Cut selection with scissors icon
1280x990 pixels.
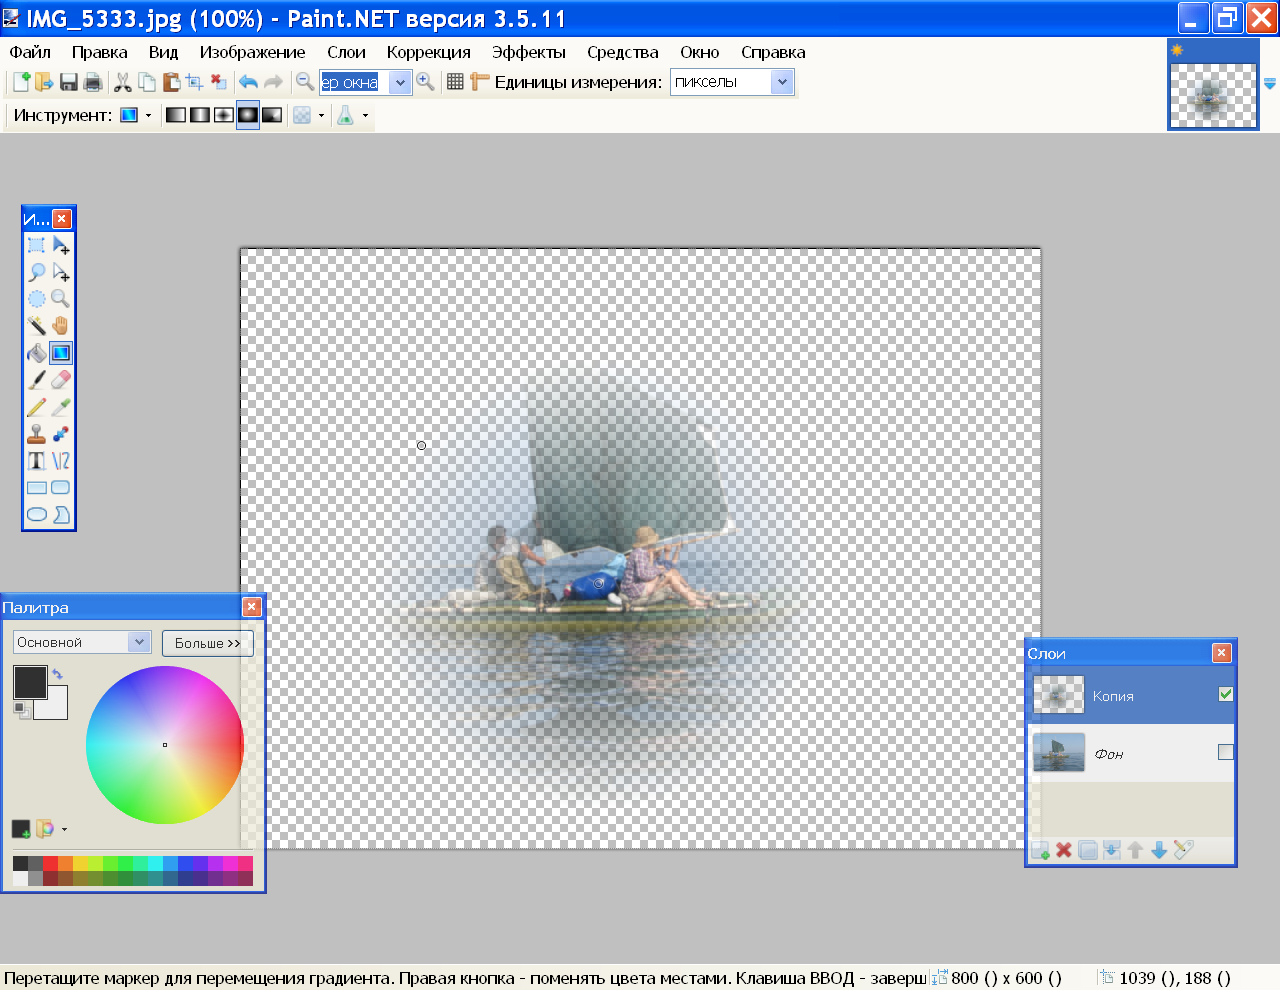[x=123, y=82]
